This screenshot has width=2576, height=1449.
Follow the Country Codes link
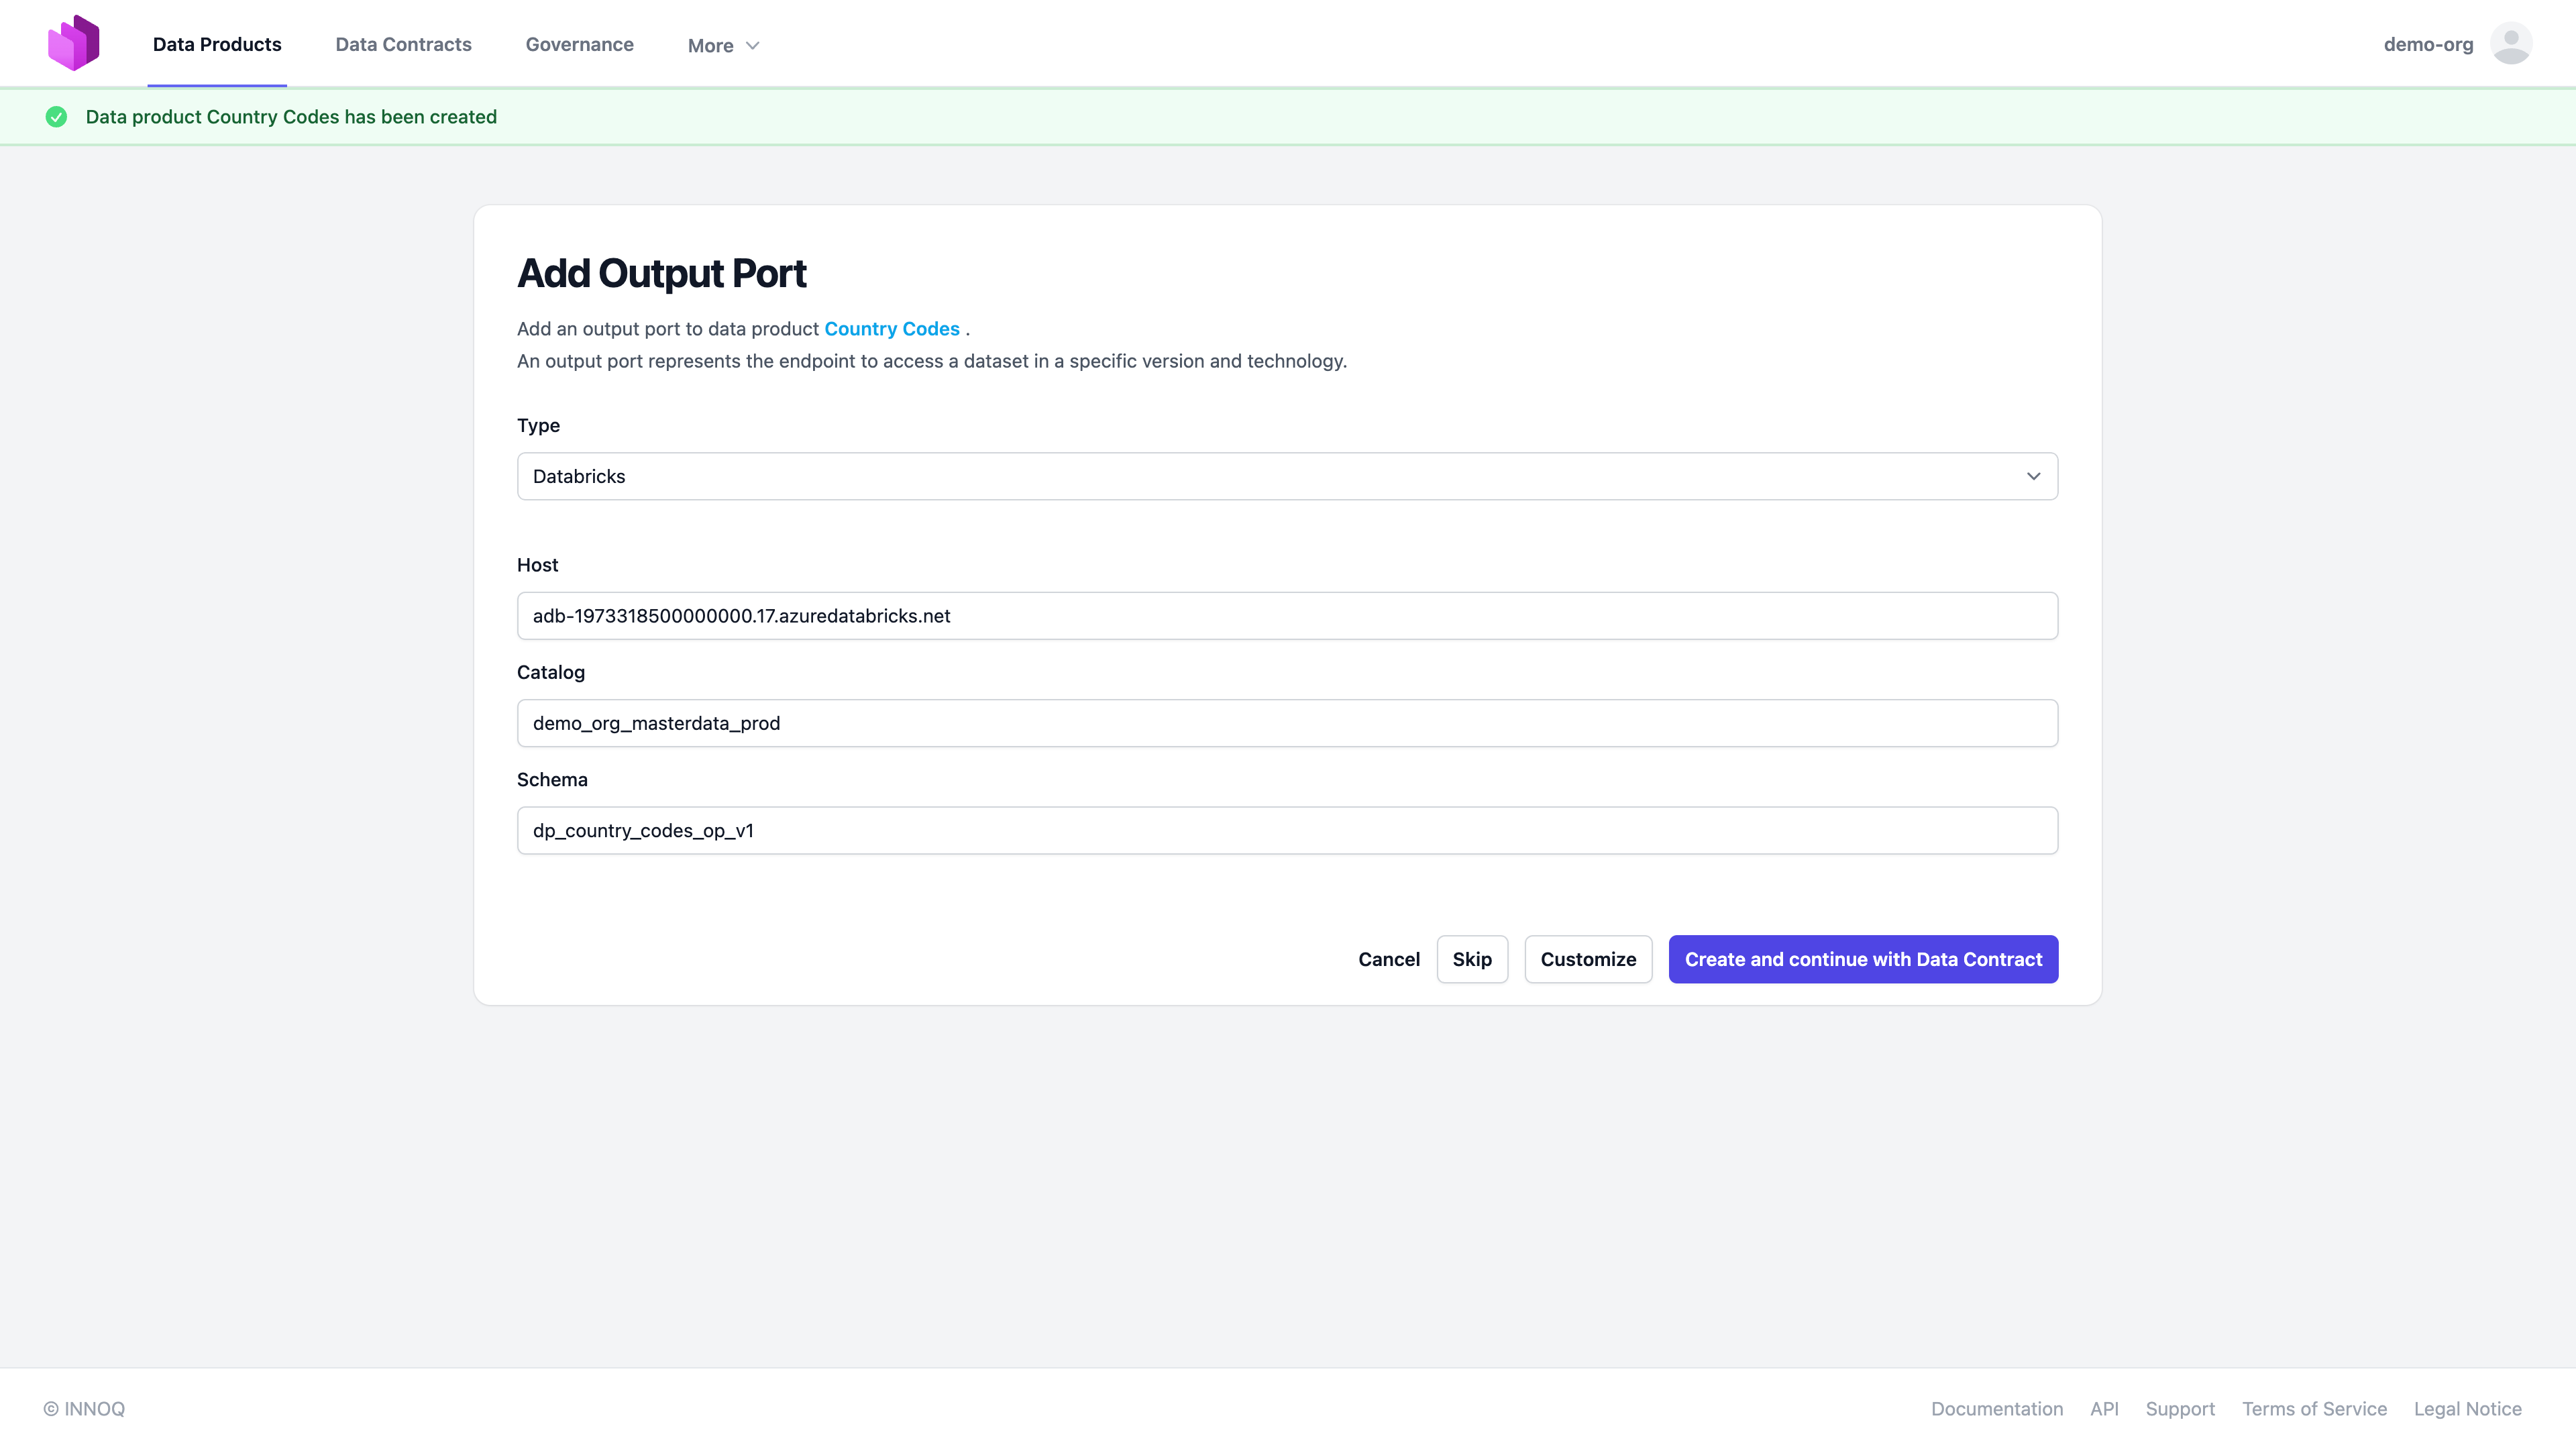point(891,329)
